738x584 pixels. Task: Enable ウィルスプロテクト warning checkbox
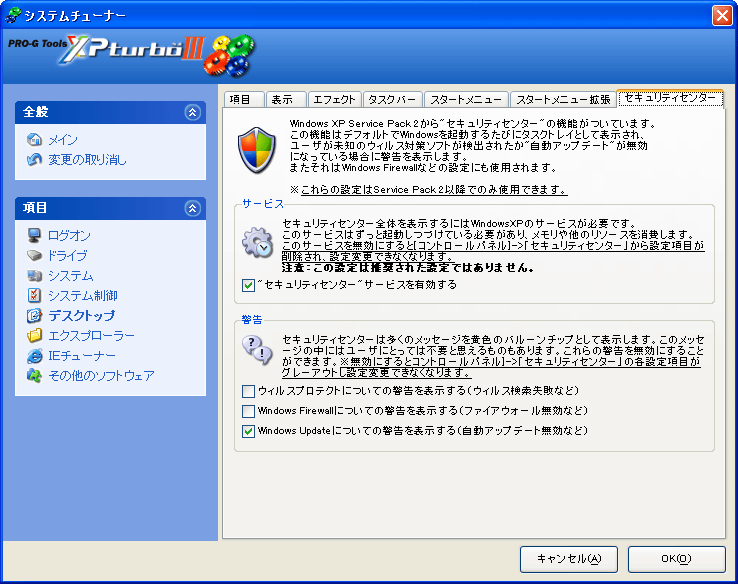click(x=248, y=391)
